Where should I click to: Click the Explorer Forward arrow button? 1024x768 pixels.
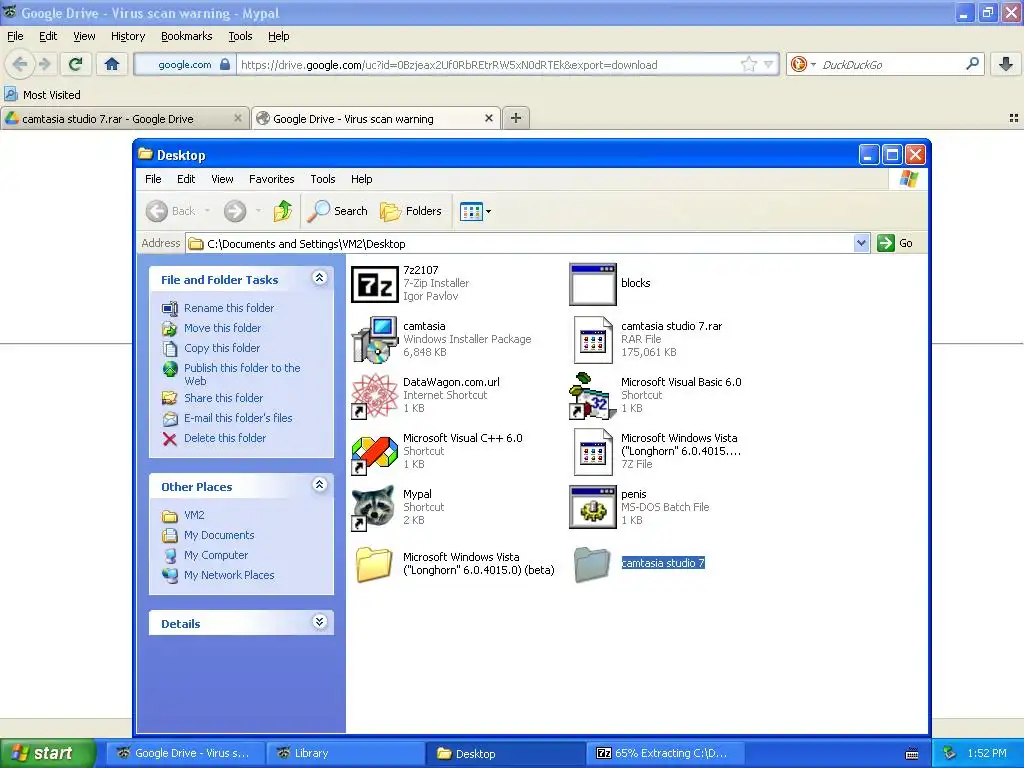pyautogui.click(x=235, y=211)
